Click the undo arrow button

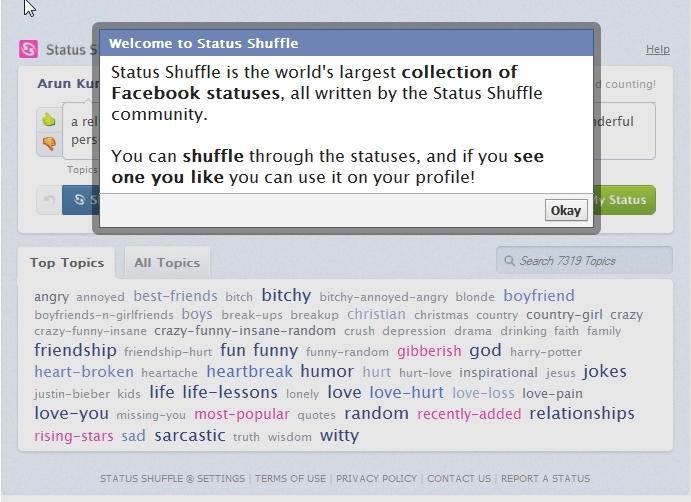click(49, 200)
